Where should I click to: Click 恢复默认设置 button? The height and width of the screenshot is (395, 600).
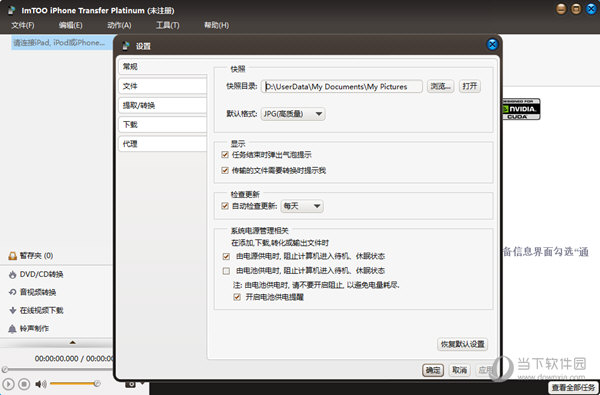click(x=462, y=344)
